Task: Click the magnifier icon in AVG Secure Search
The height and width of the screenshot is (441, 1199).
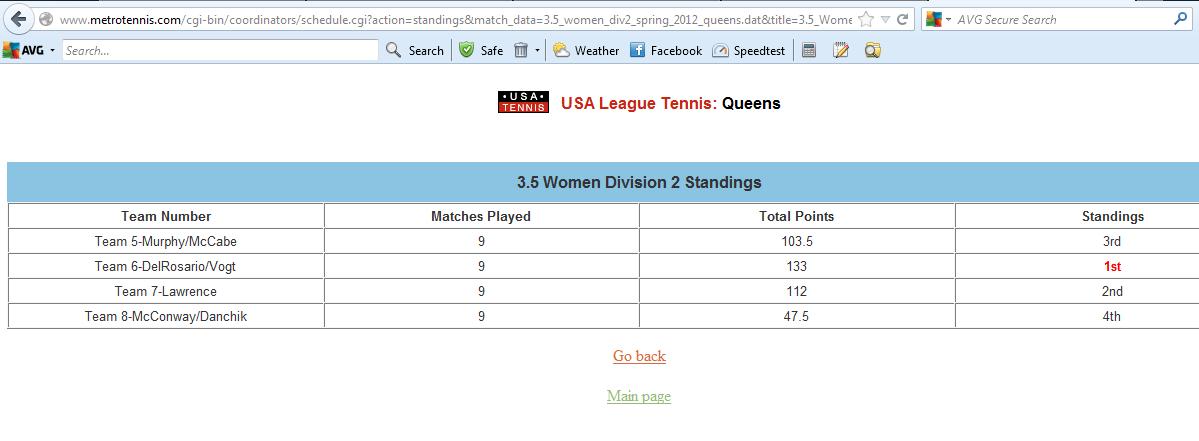Action: pos(1181,19)
